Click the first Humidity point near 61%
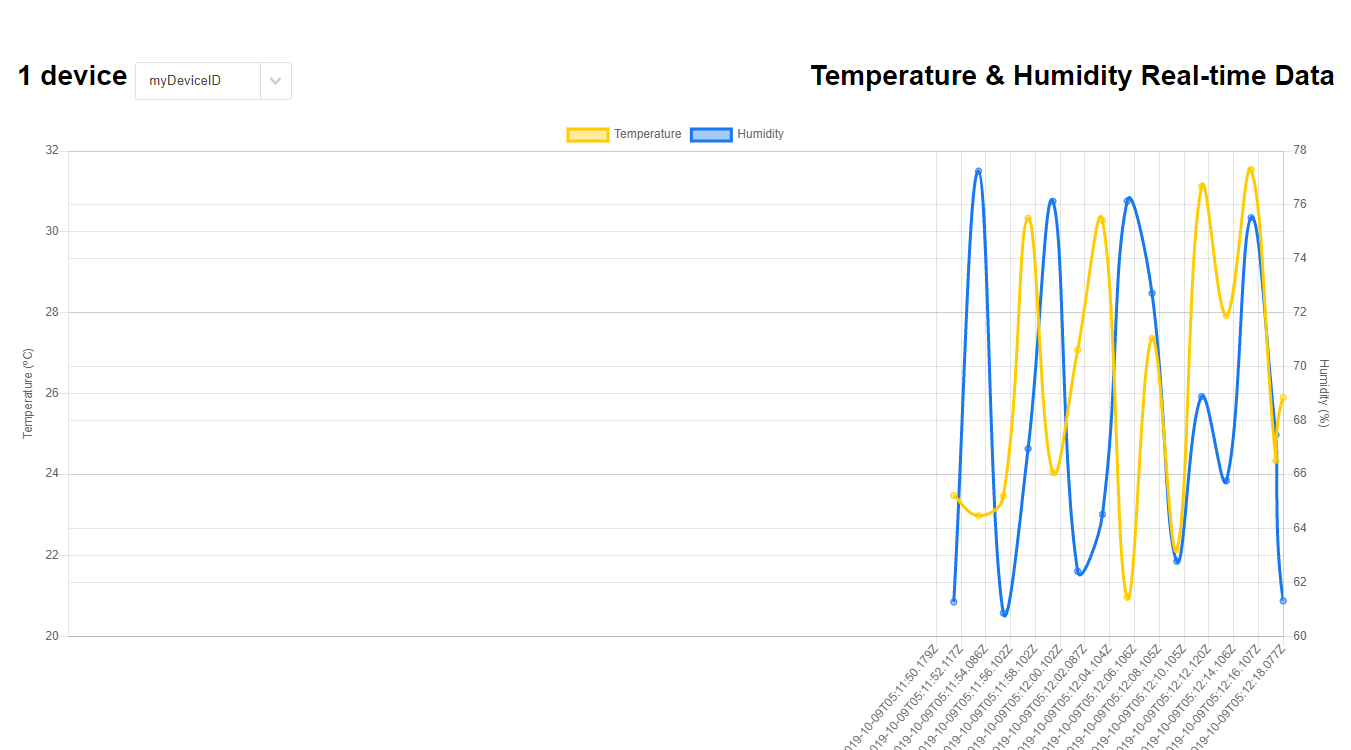The width and height of the screenshot is (1351, 750). 954,601
